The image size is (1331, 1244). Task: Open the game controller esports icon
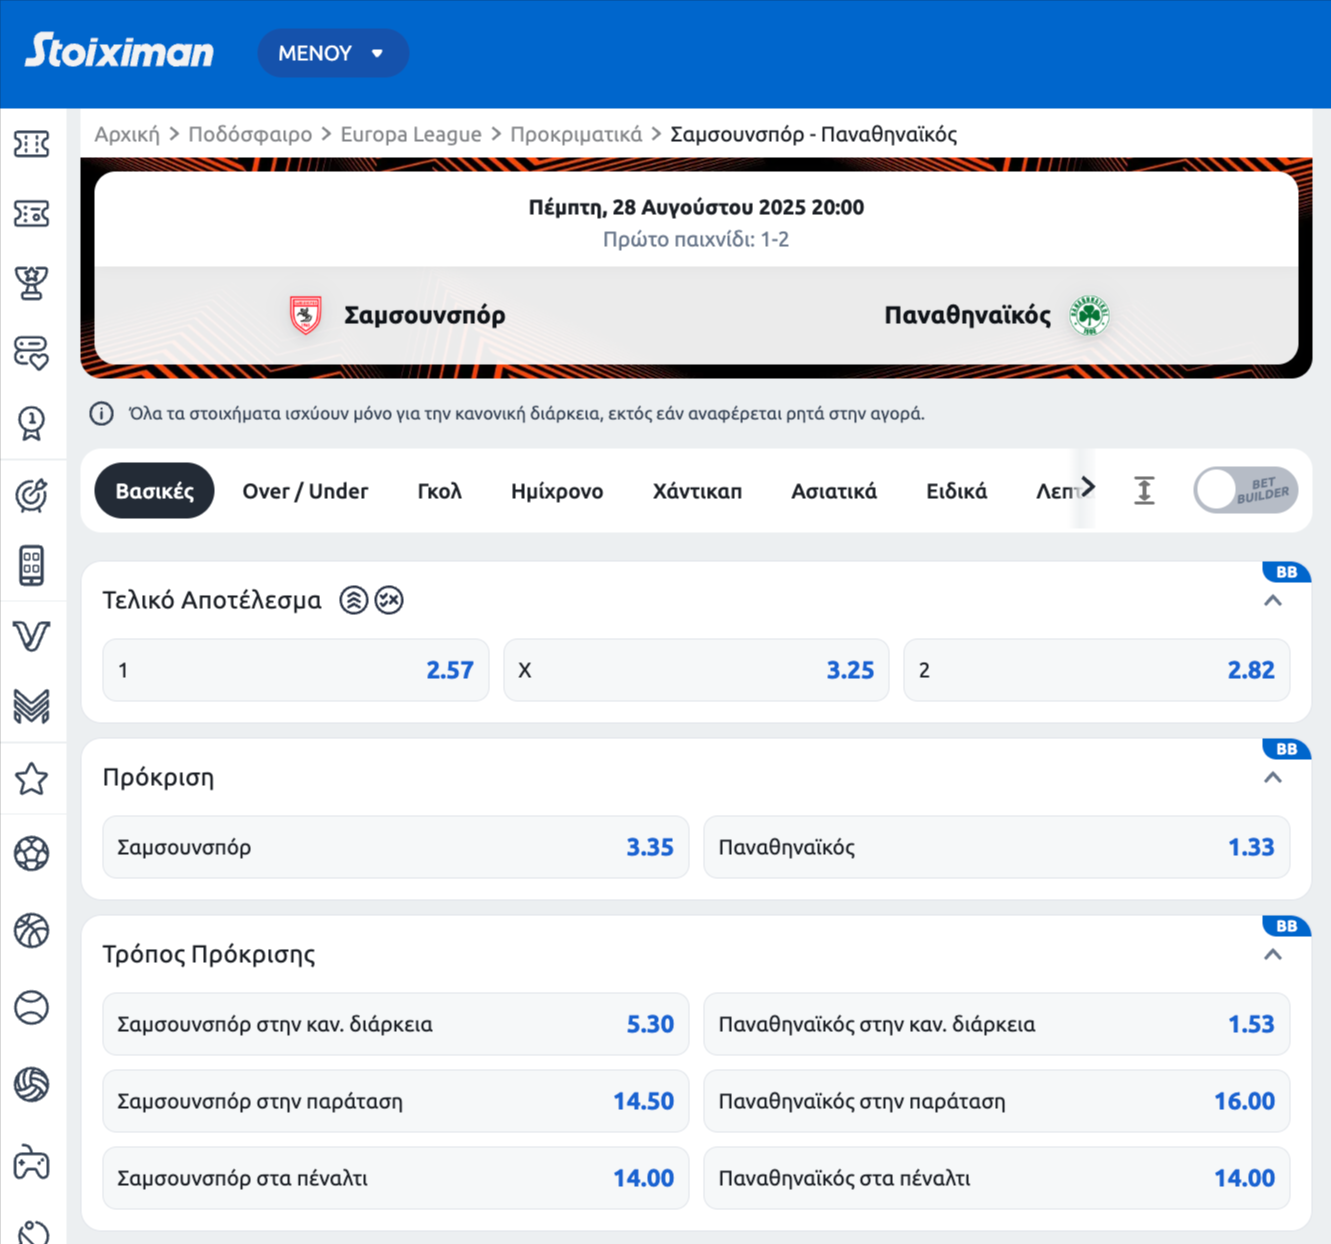(32, 1163)
